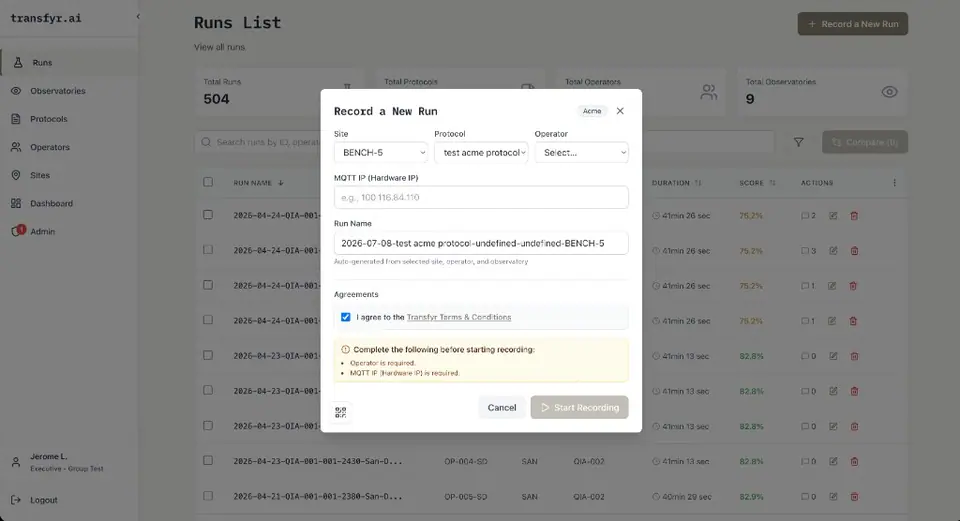The height and width of the screenshot is (521, 960).
Task: Click the eye icon on Total Observatories card
Action: pos(889,92)
